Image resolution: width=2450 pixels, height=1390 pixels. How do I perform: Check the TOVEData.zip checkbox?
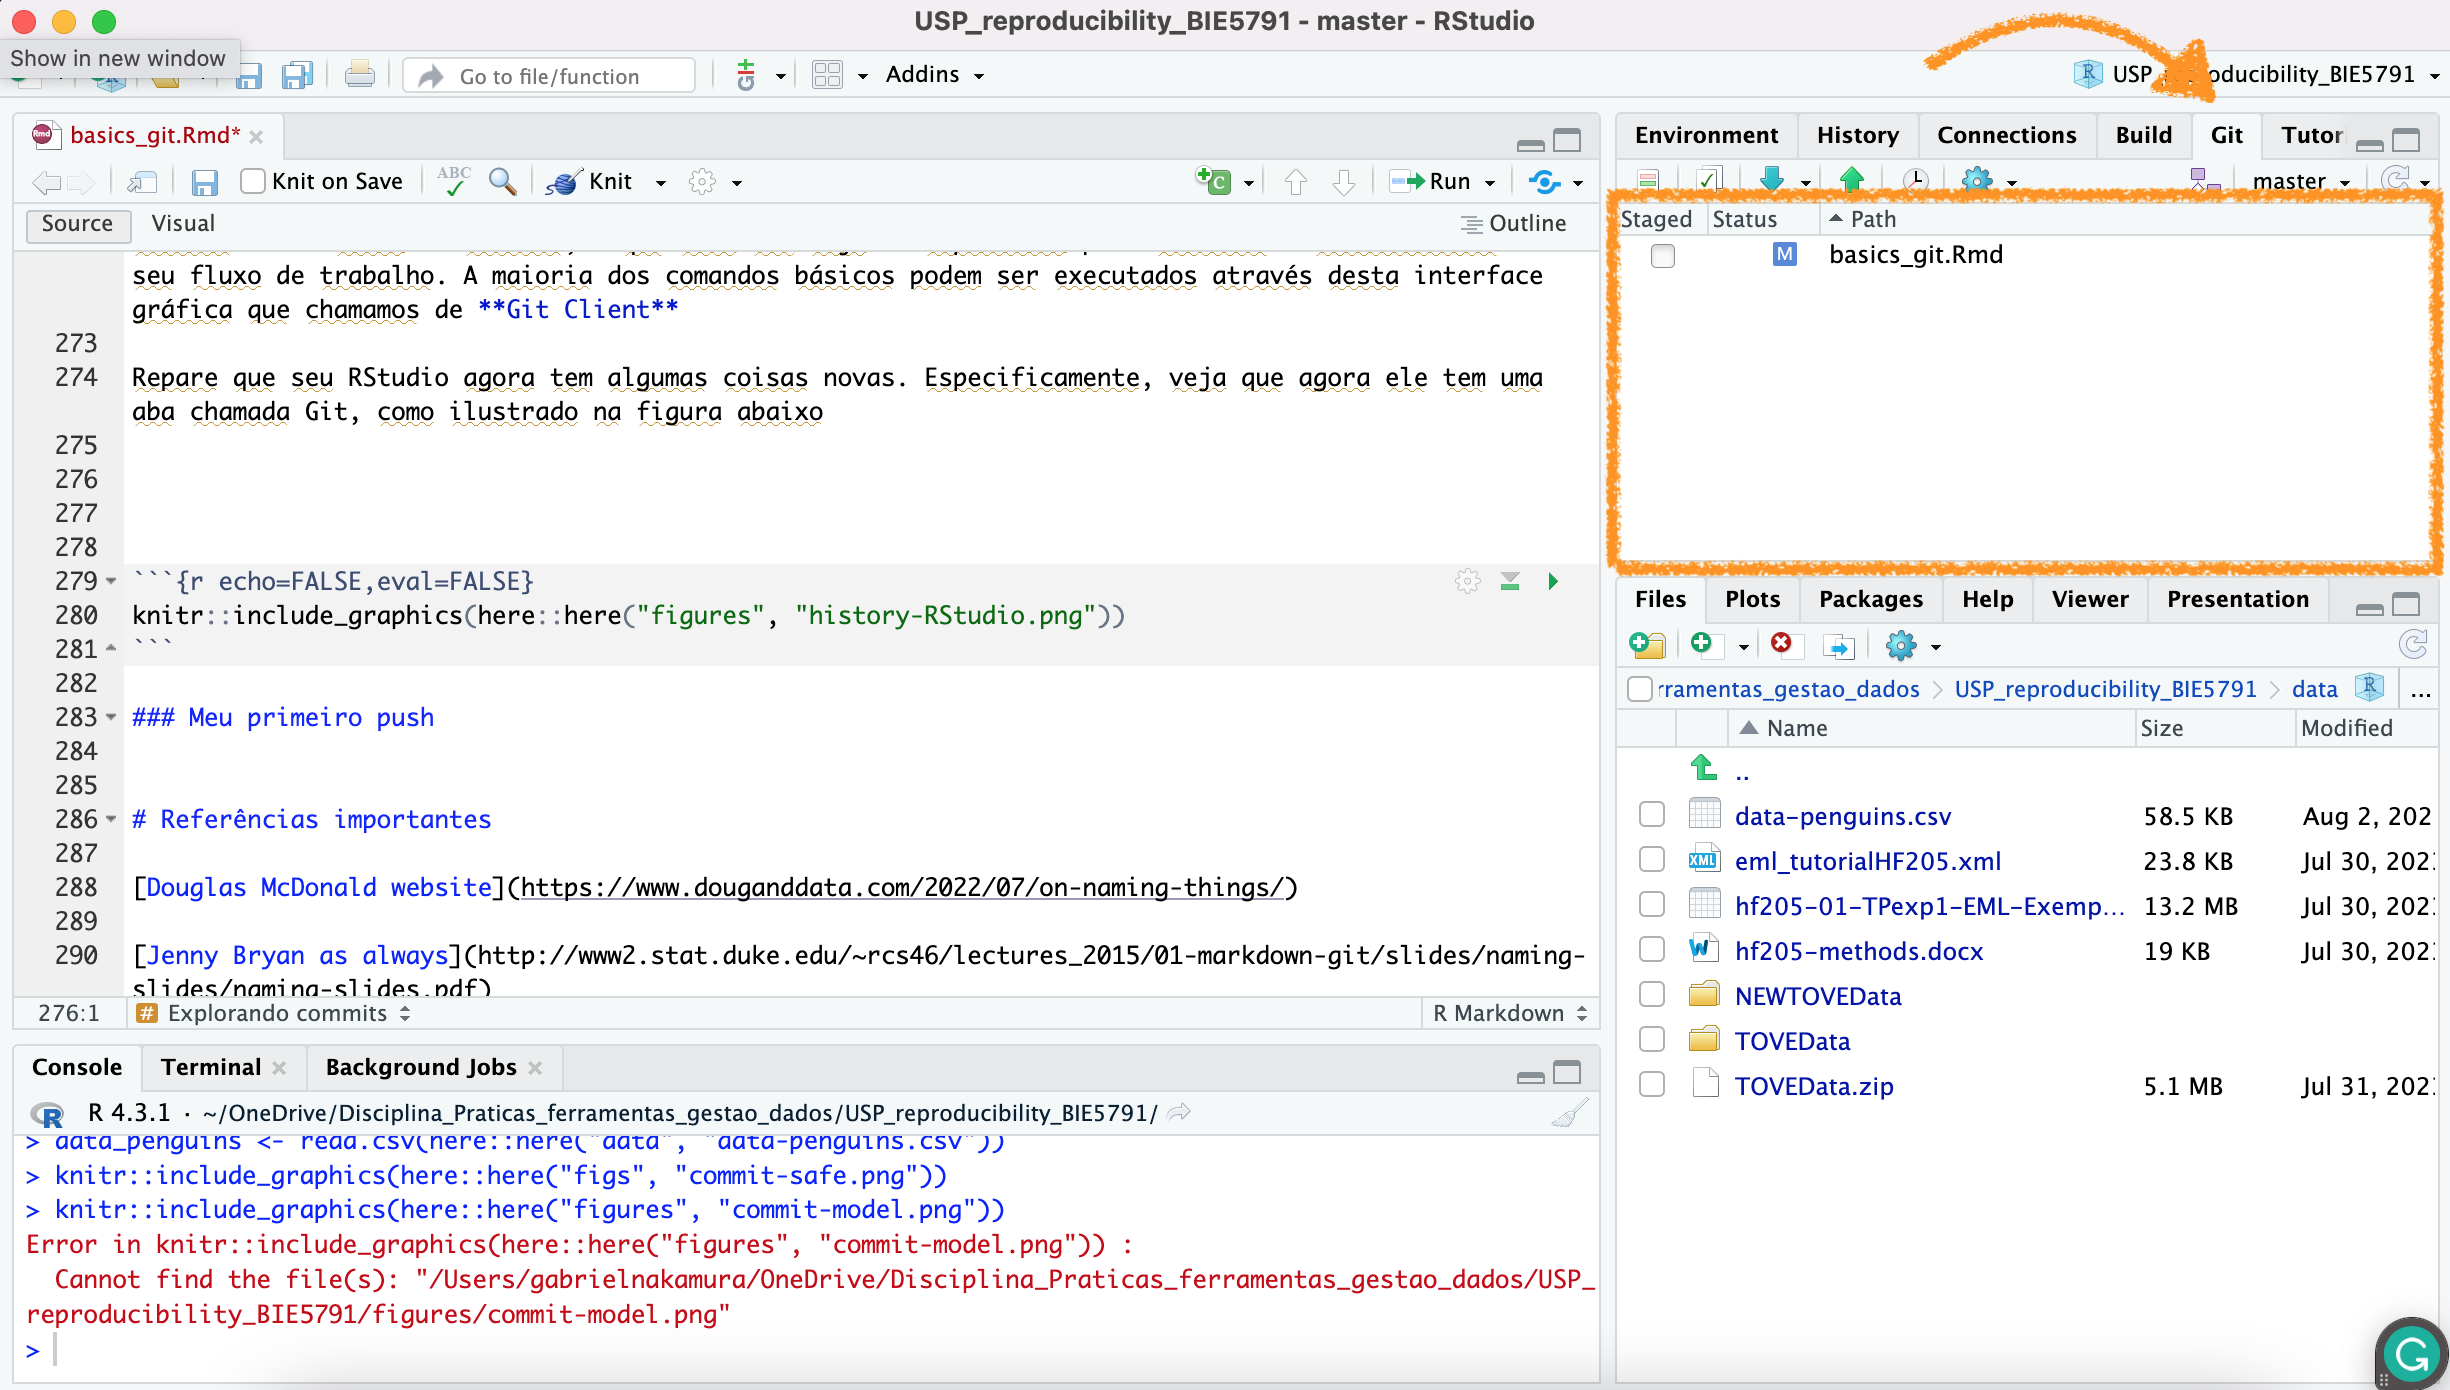[x=1652, y=1084]
